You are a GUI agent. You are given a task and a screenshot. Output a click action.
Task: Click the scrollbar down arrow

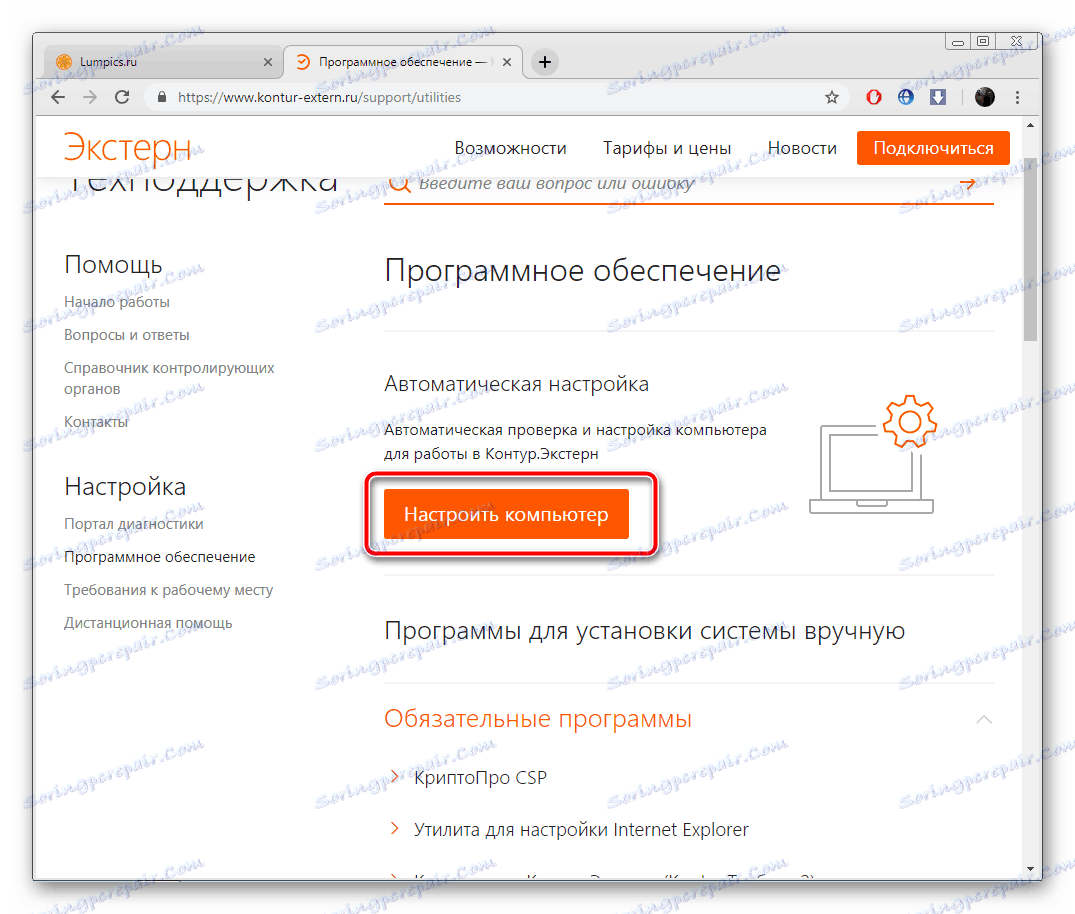(x=1030, y=869)
